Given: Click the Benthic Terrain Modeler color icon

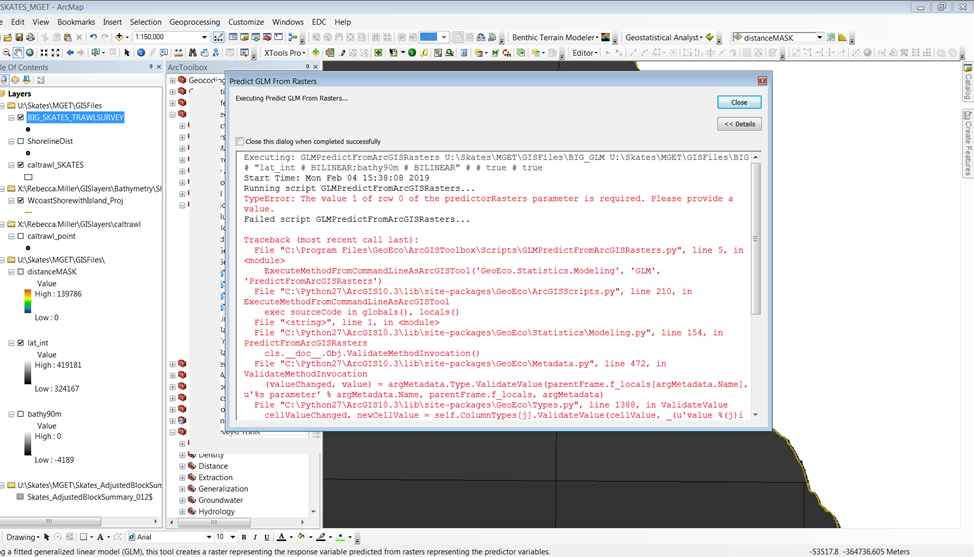Looking at the screenshot, I should click(606, 37).
